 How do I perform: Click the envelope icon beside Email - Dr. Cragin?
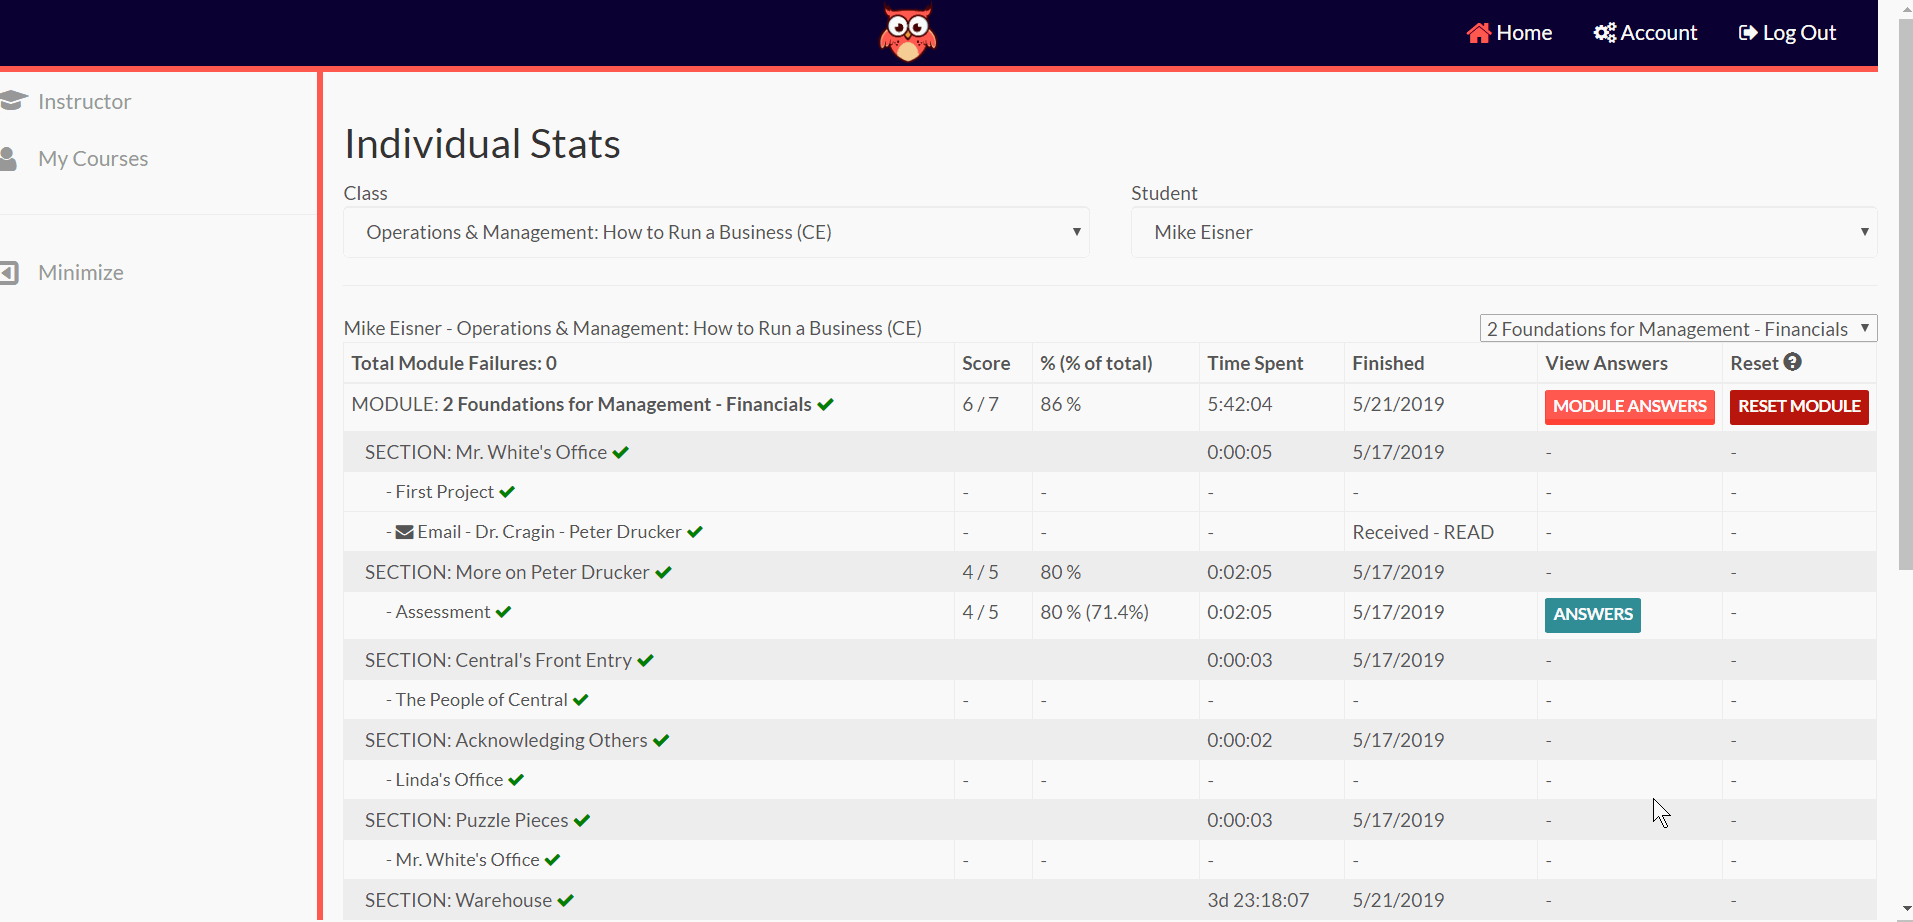(405, 532)
